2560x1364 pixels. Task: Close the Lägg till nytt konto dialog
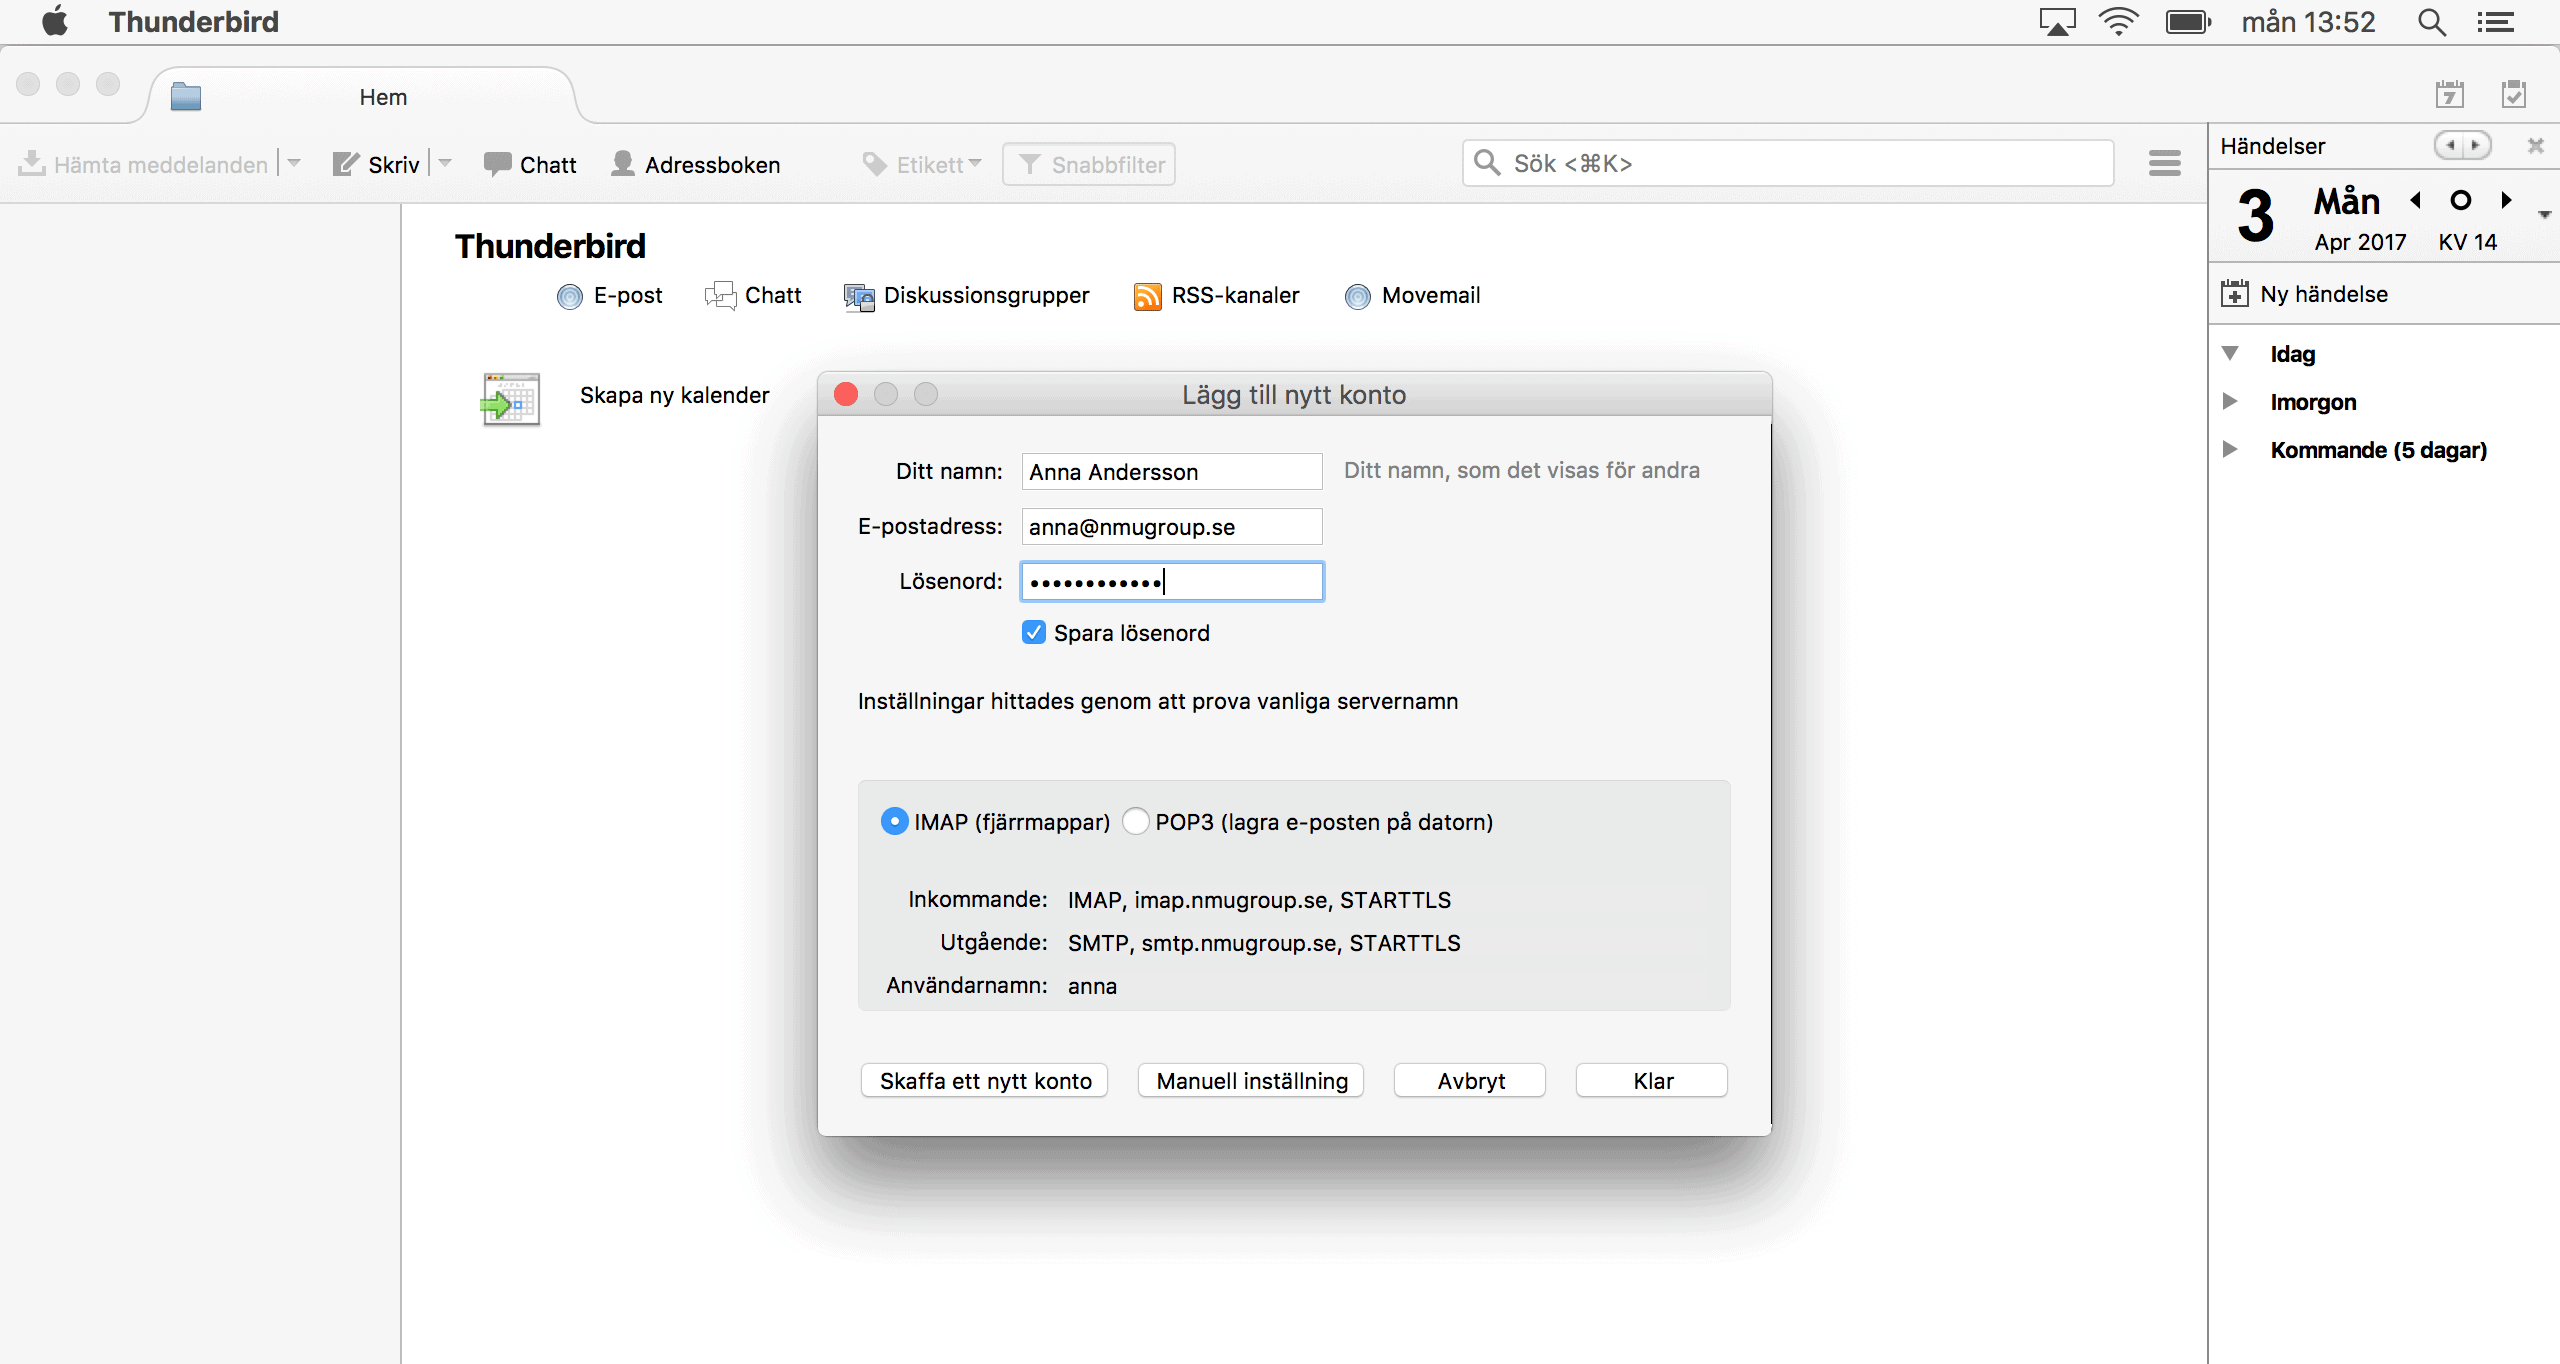coord(846,394)
